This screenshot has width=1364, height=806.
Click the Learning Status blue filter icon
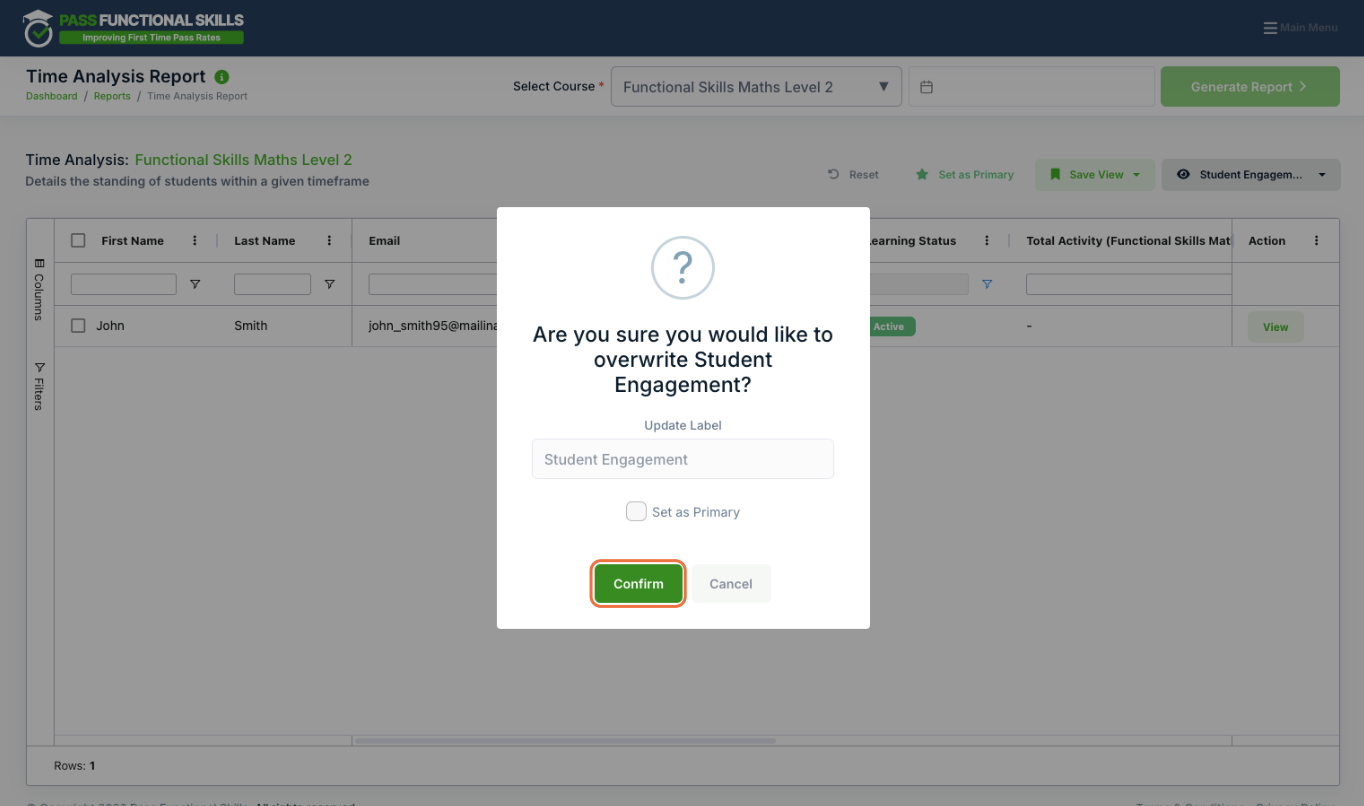point(987,284)
